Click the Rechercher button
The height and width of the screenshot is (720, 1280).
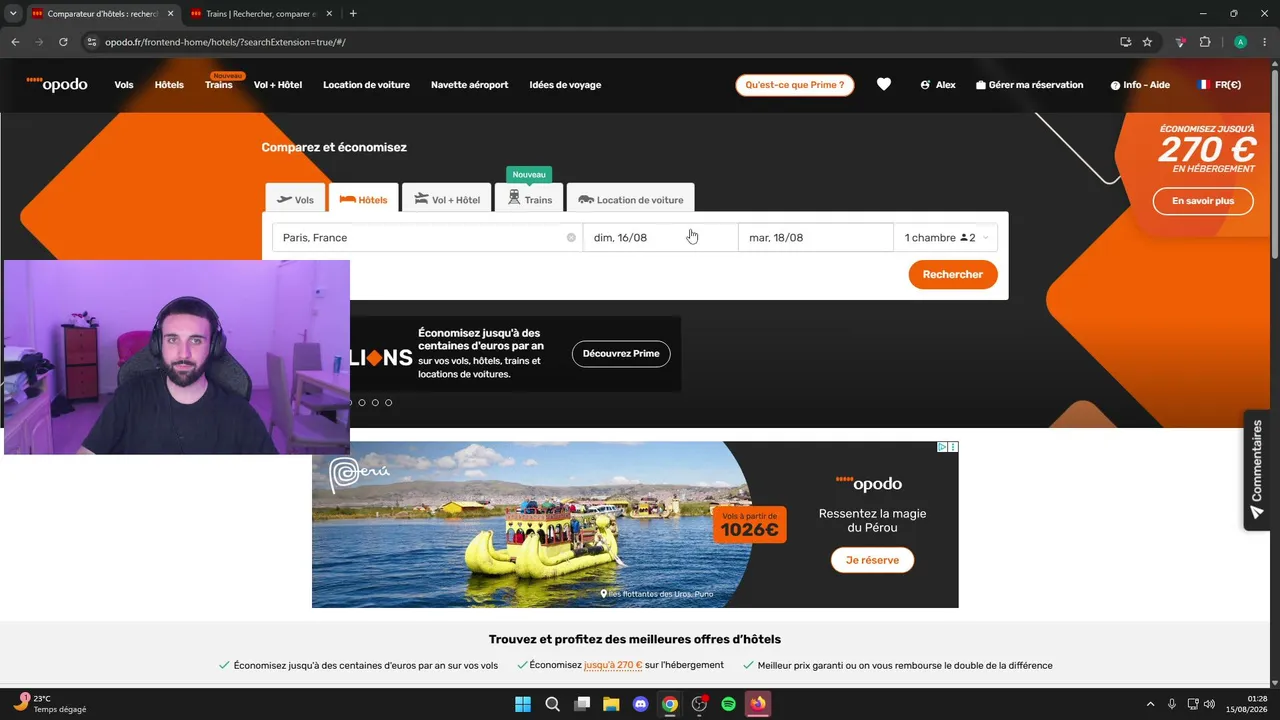(953, 274)
